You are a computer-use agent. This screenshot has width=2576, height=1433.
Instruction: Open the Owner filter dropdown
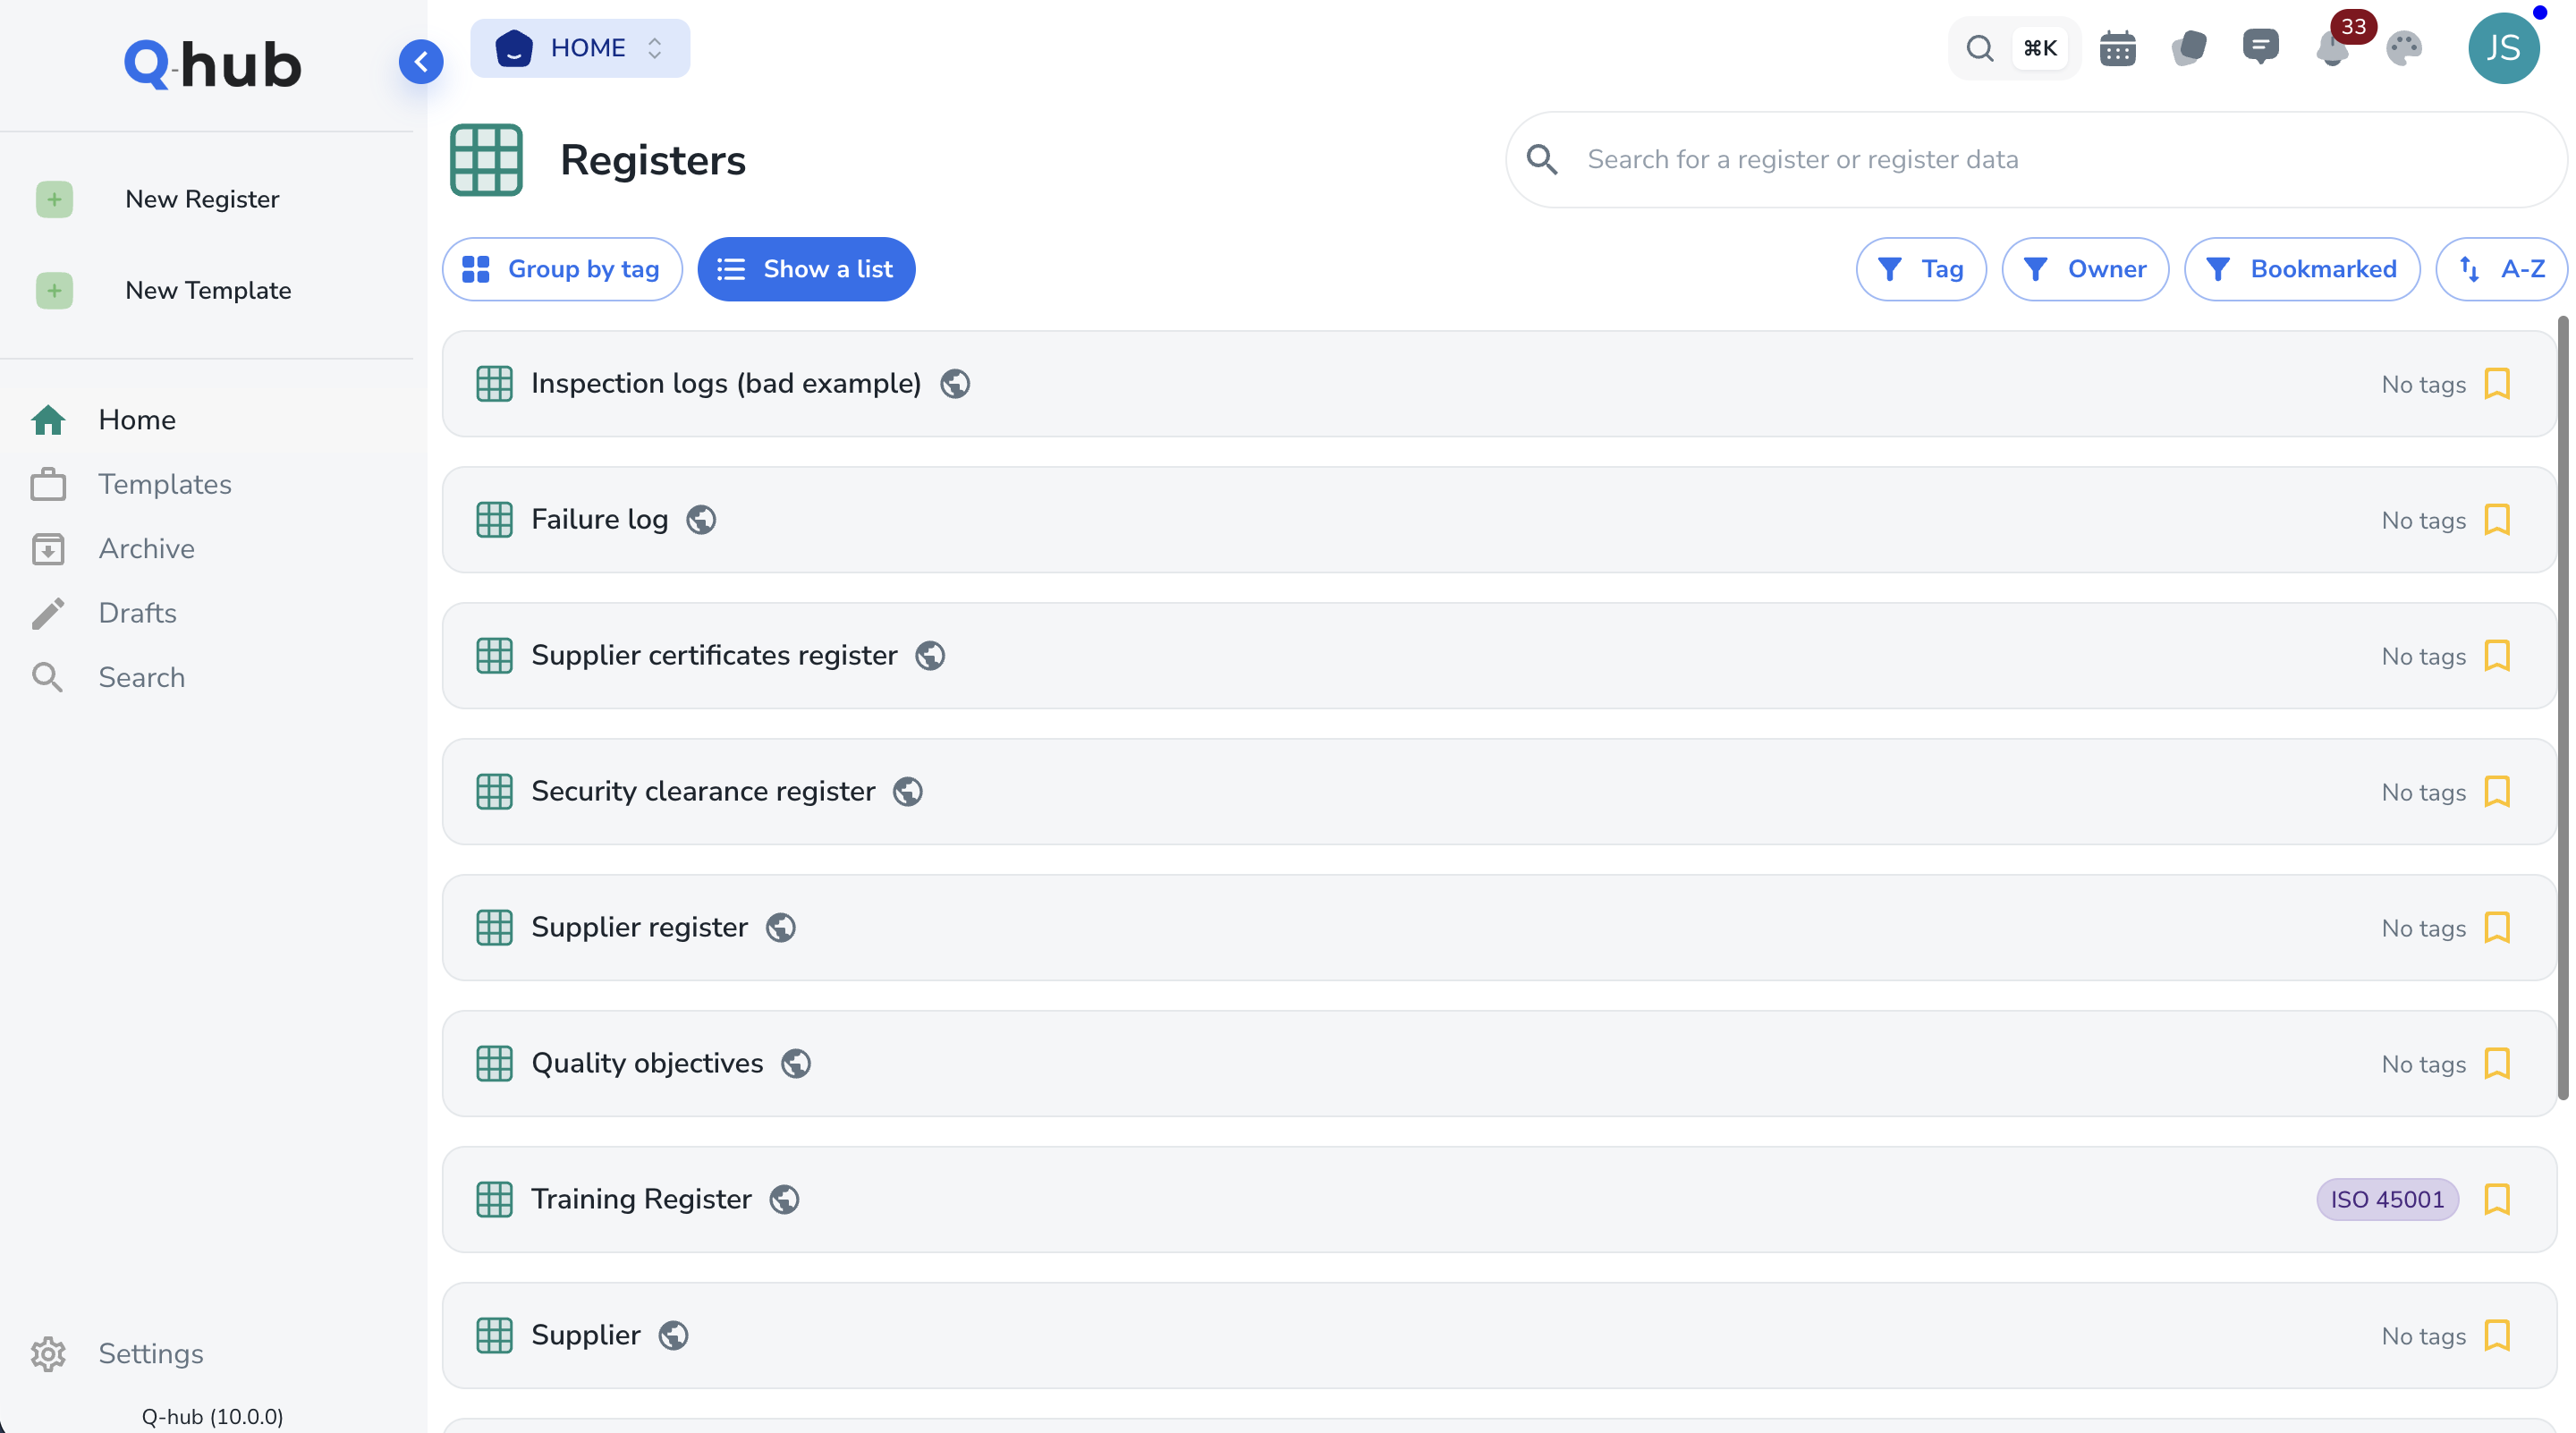[2085, 268]
